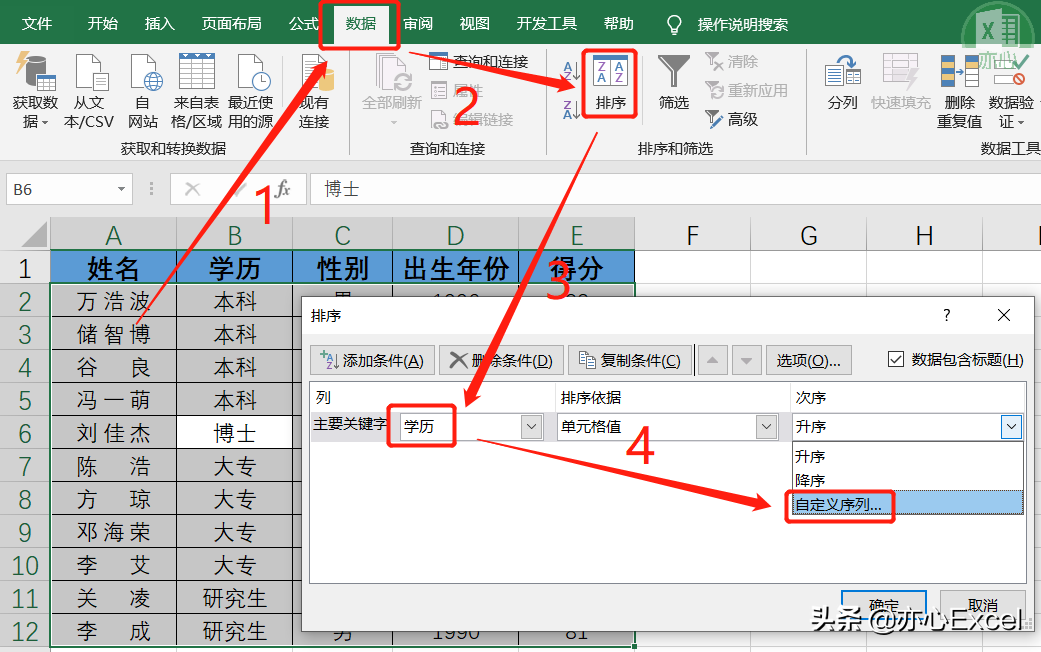
Task: Click 复制条件(C) button
Action: 630,361
